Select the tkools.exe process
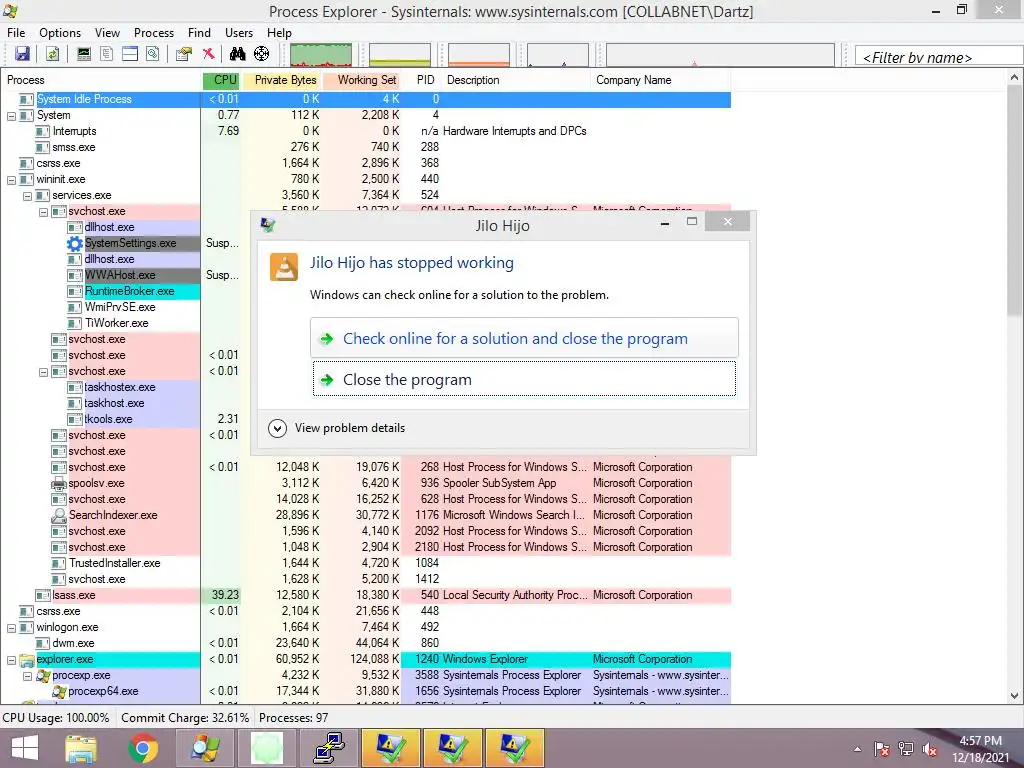1024x768 pixels. point(108,419)
